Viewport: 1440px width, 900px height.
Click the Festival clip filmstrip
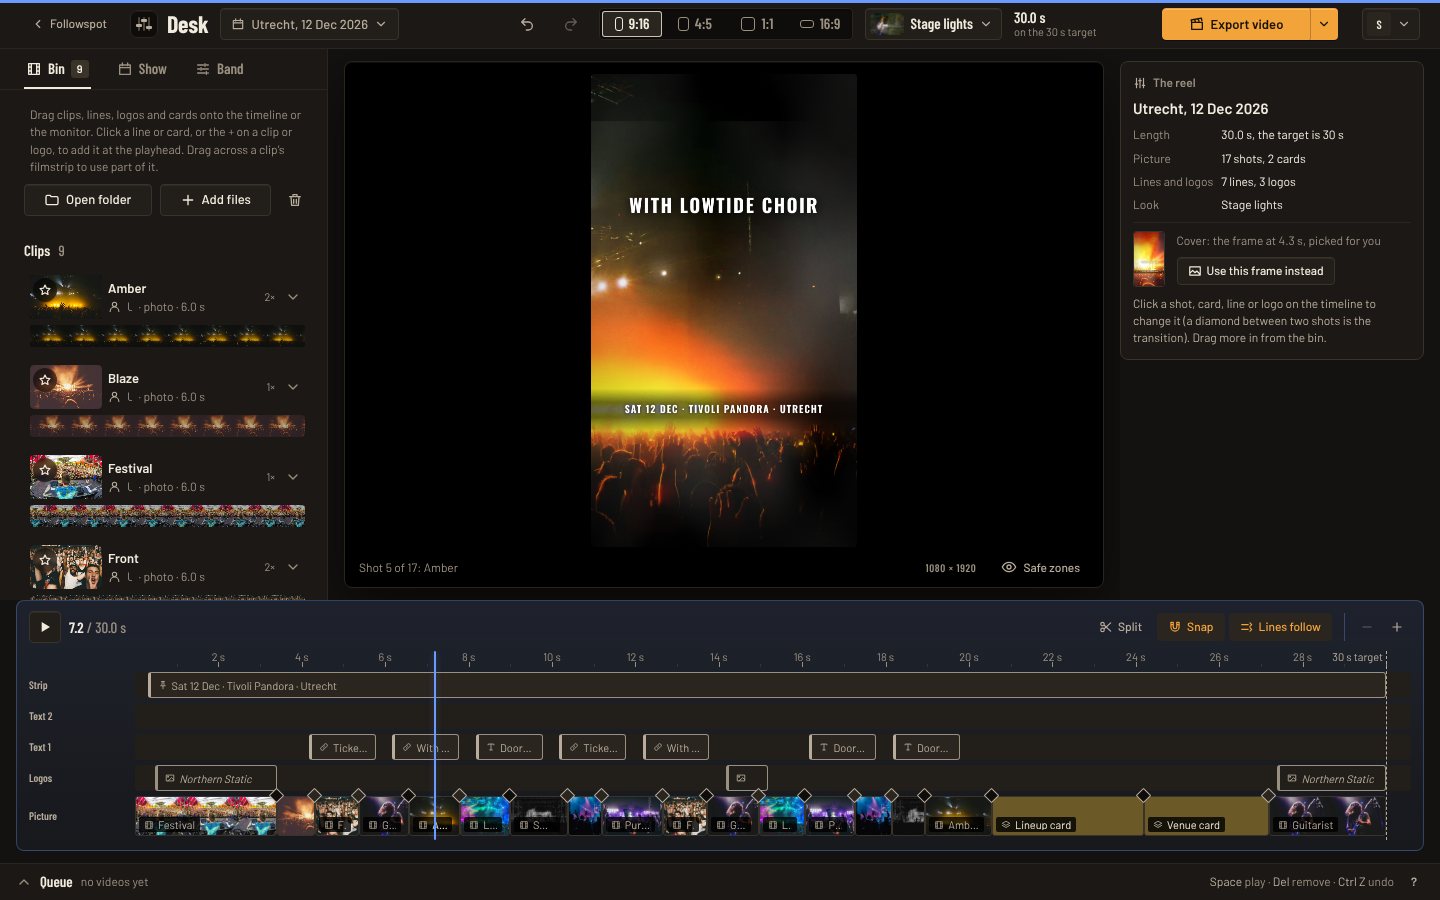click(x=167, y=515)
